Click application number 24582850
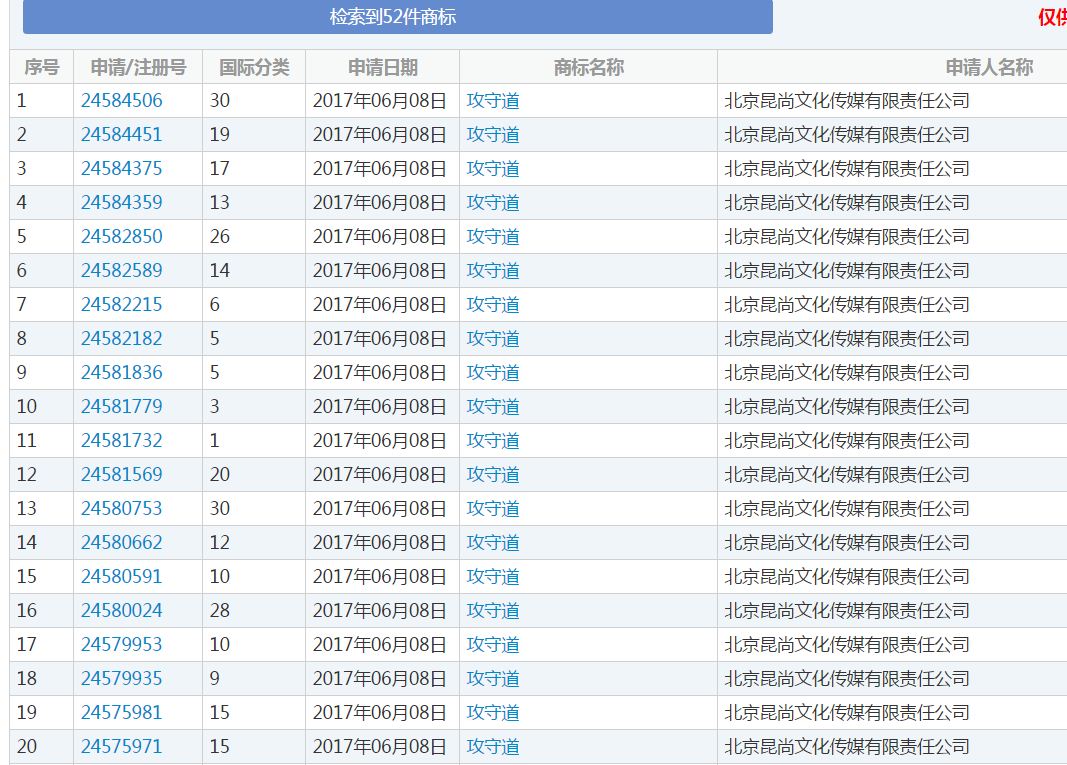Image resolution: width=1067 pixels, height=765 pixels. click(121, 237)
